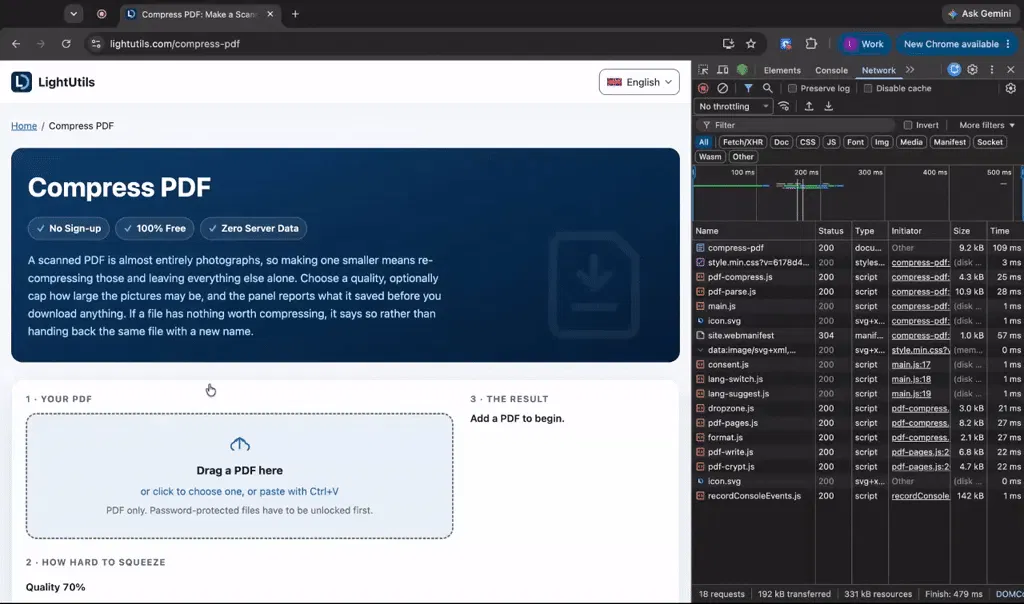
Task: Sort requests by the Name column
Action: (754, 230)
